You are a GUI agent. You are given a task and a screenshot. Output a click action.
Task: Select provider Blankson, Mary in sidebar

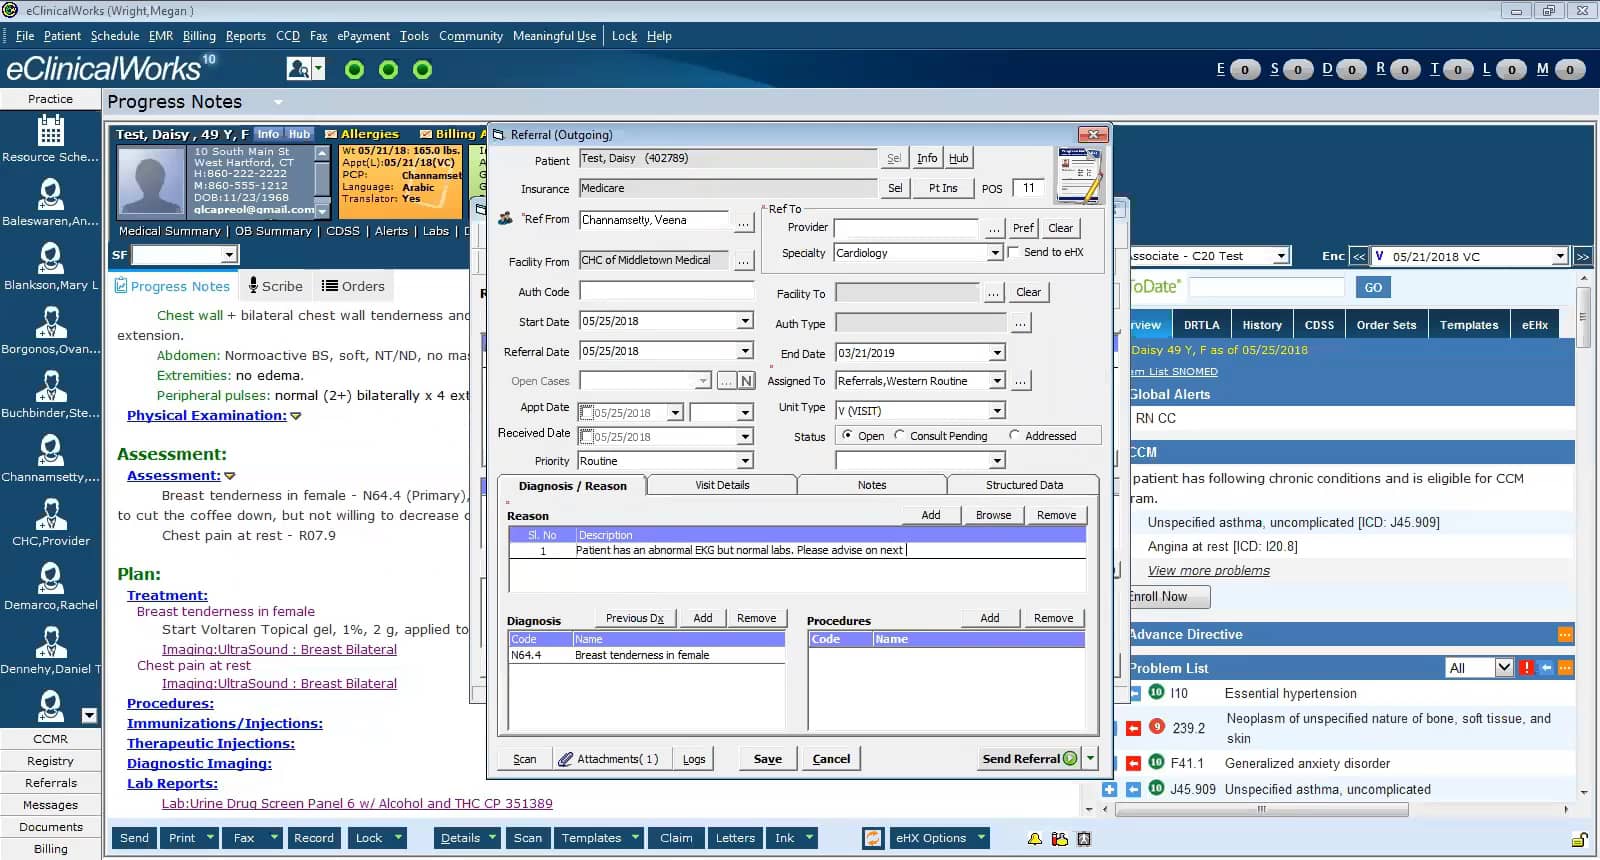pyautogui.click(x=50, y=258)
